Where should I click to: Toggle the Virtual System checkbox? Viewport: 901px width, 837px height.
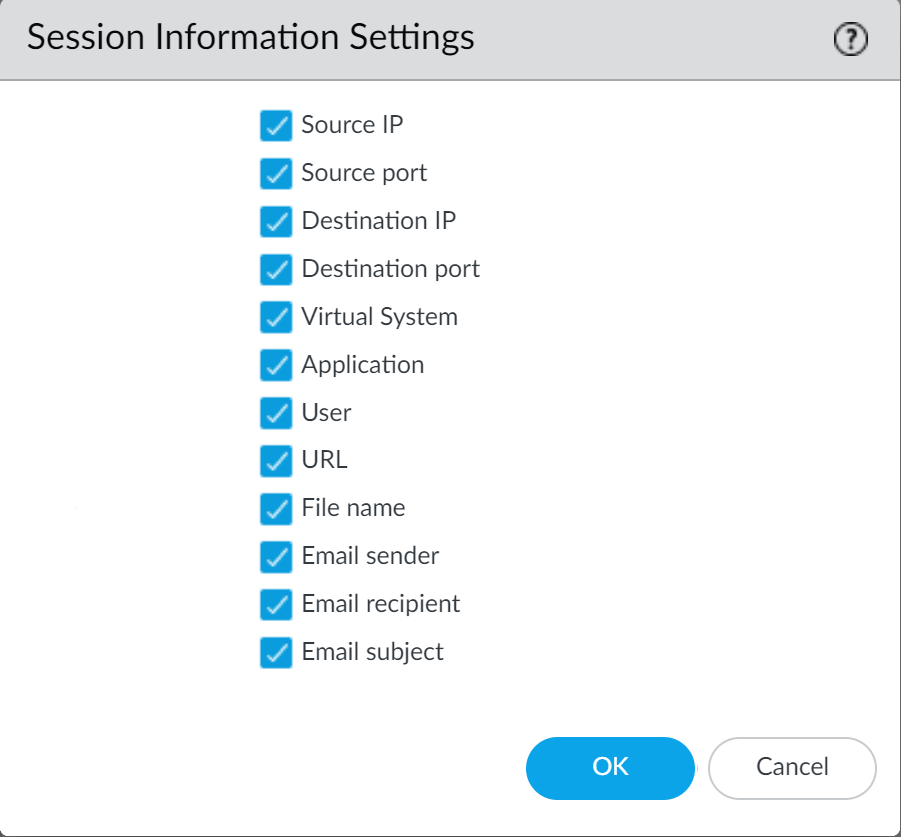[x=276, y=318]
